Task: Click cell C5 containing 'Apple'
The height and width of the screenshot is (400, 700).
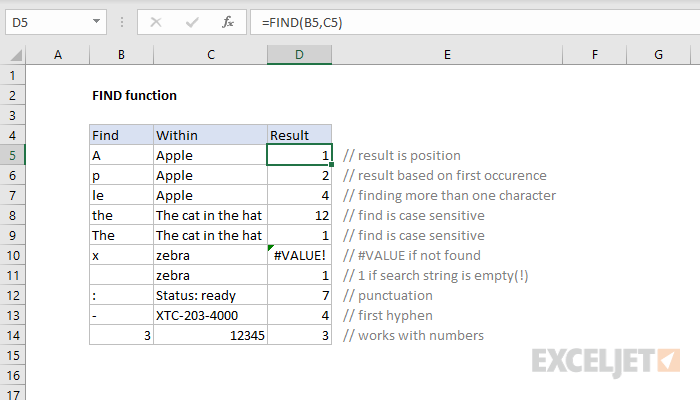Action: 210,155
